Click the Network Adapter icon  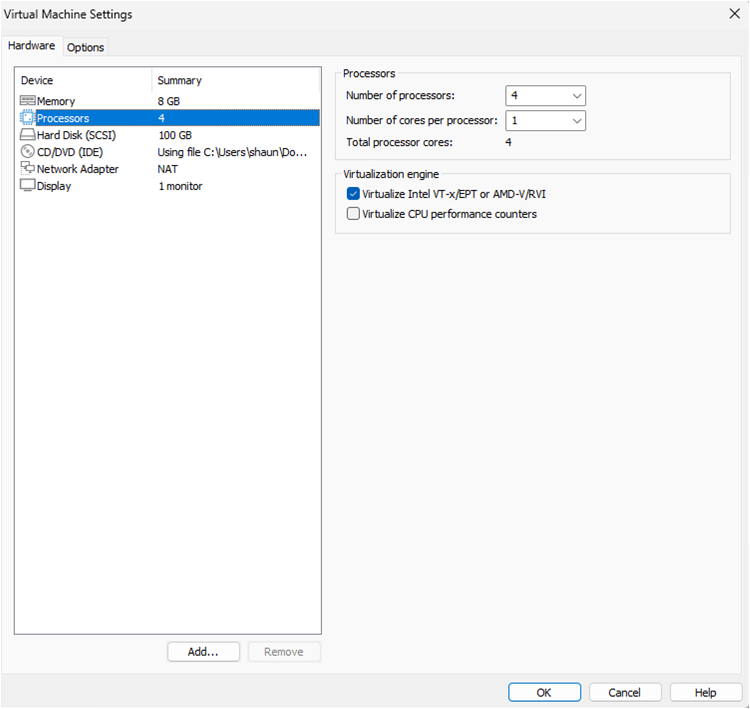(27, 169)
